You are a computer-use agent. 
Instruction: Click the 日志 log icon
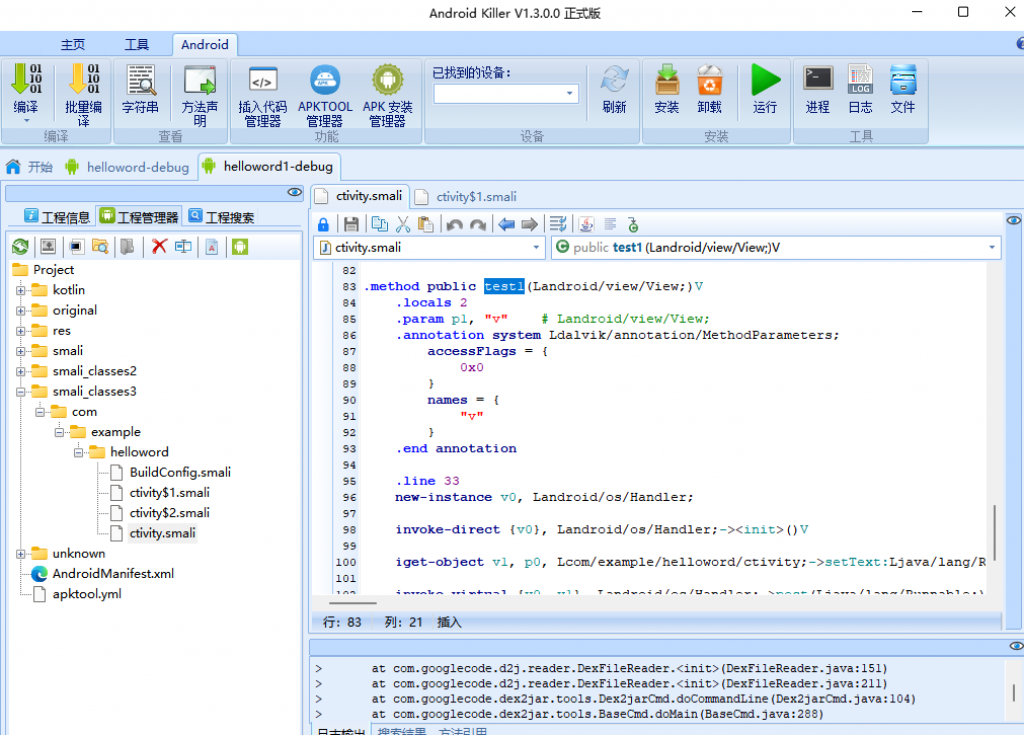(x=860, y=81)
